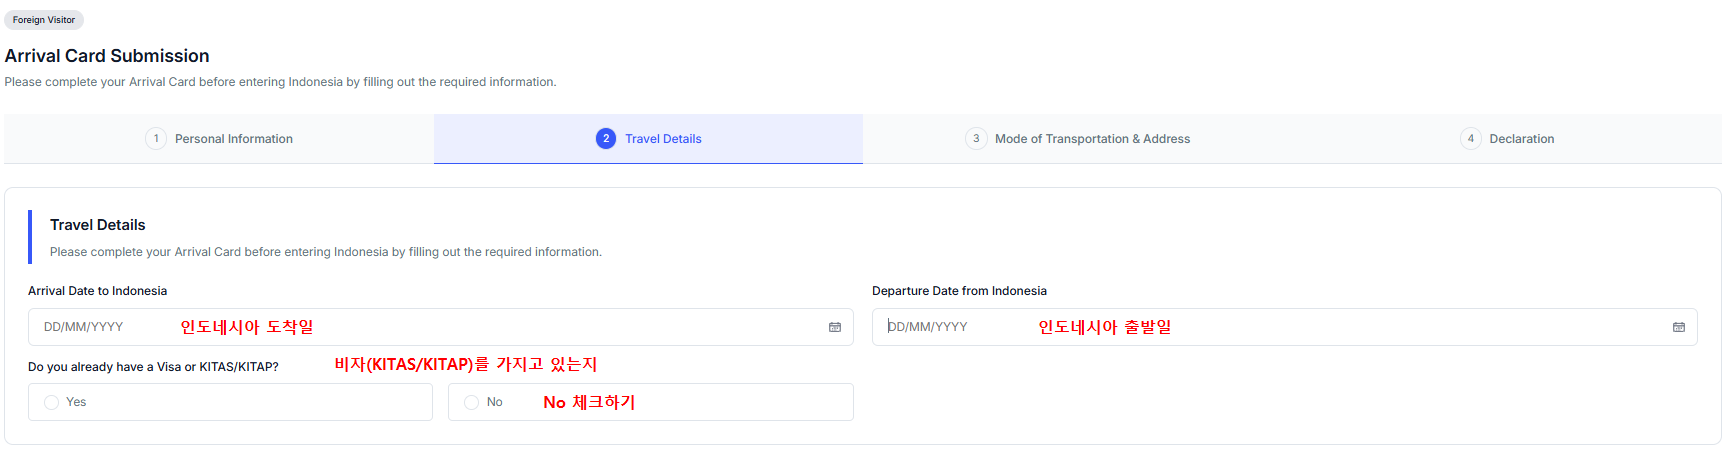Open the Arrival Date calendar icon
The height and width of the screenshot is (454, 1725).
[835, 327]
